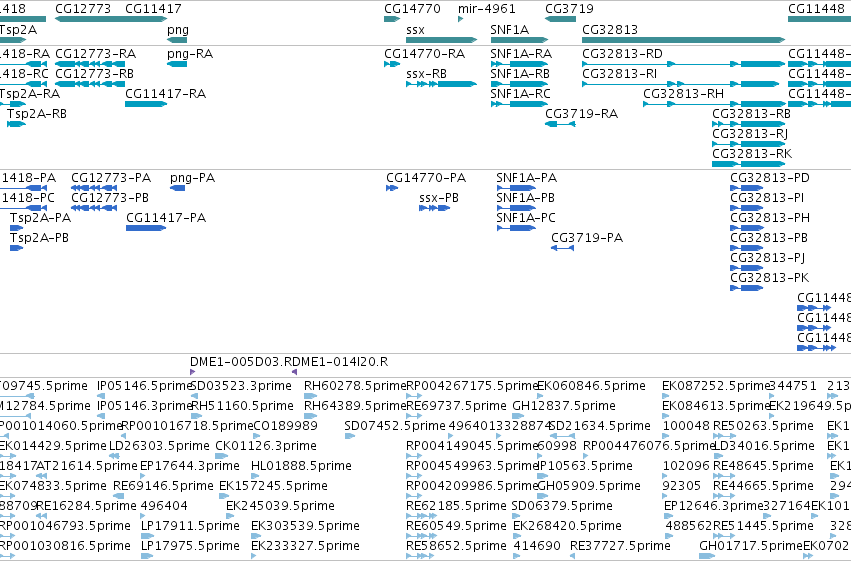The image size is (851, 561).
Task: Open the CG3719-RA transcript
Action: [x=582, y=114]
